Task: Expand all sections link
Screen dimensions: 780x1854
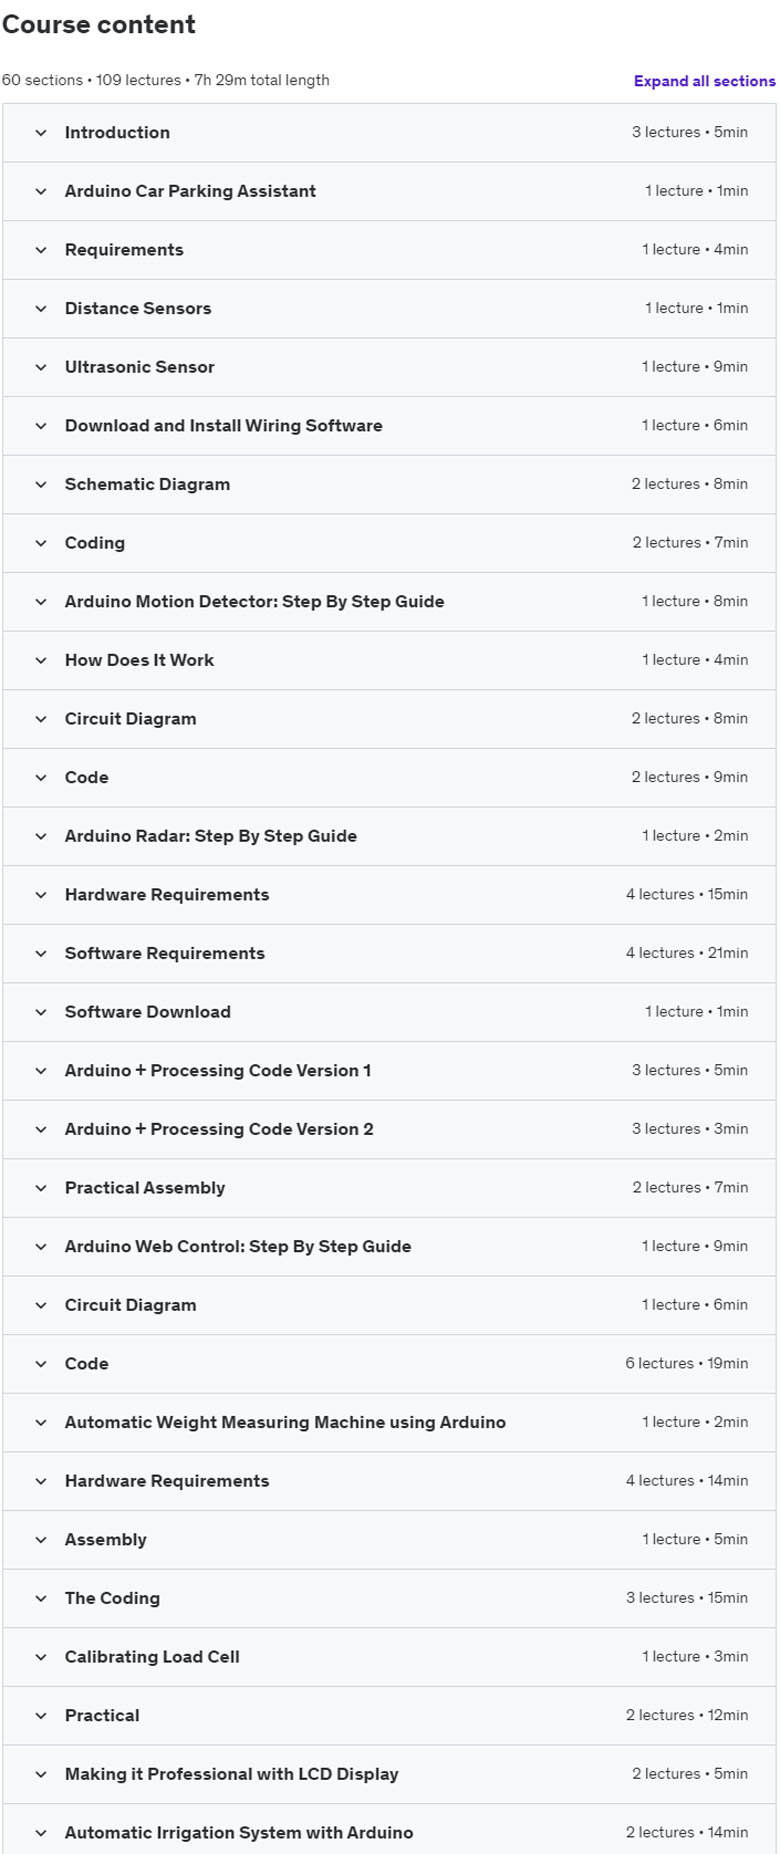Action: coord(704,81)
